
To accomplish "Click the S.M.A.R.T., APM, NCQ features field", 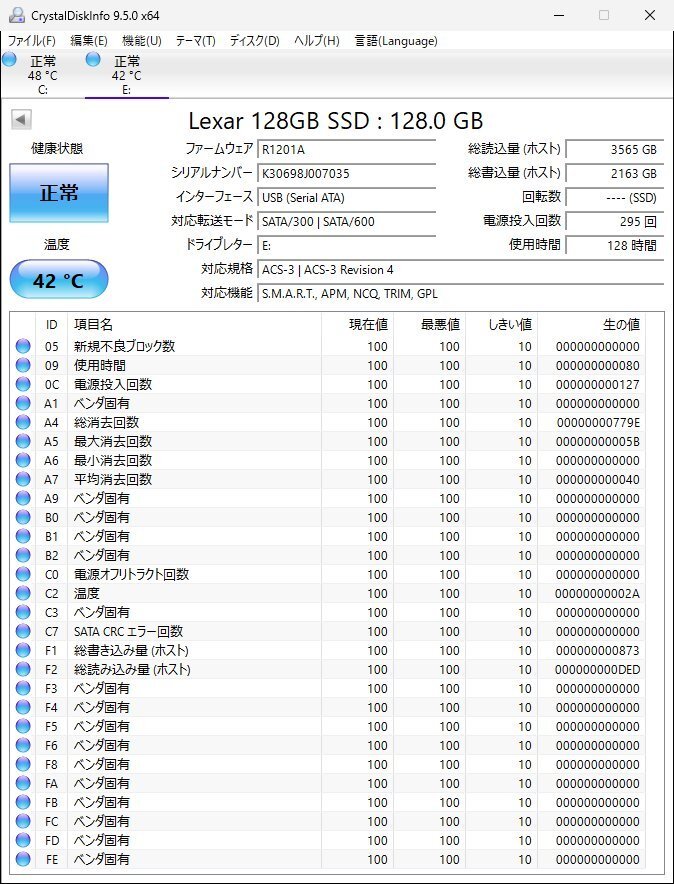I will (460, 294).
